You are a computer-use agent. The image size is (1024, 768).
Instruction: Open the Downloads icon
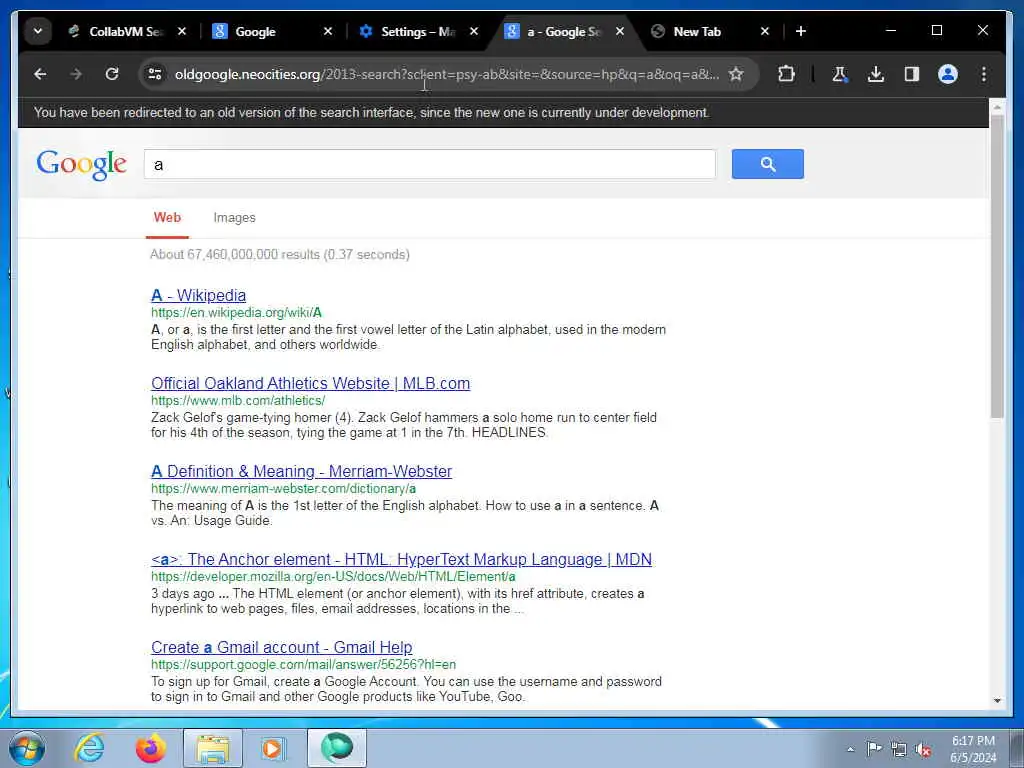[x=876, y=74]
